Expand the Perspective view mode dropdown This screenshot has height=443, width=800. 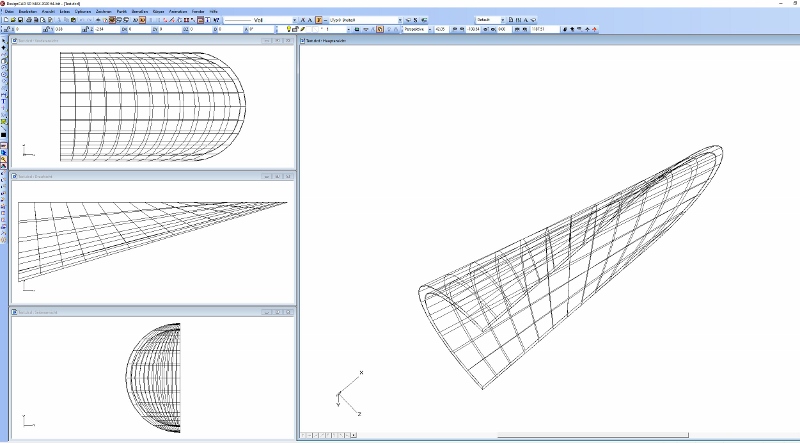(x=430, y=29)
